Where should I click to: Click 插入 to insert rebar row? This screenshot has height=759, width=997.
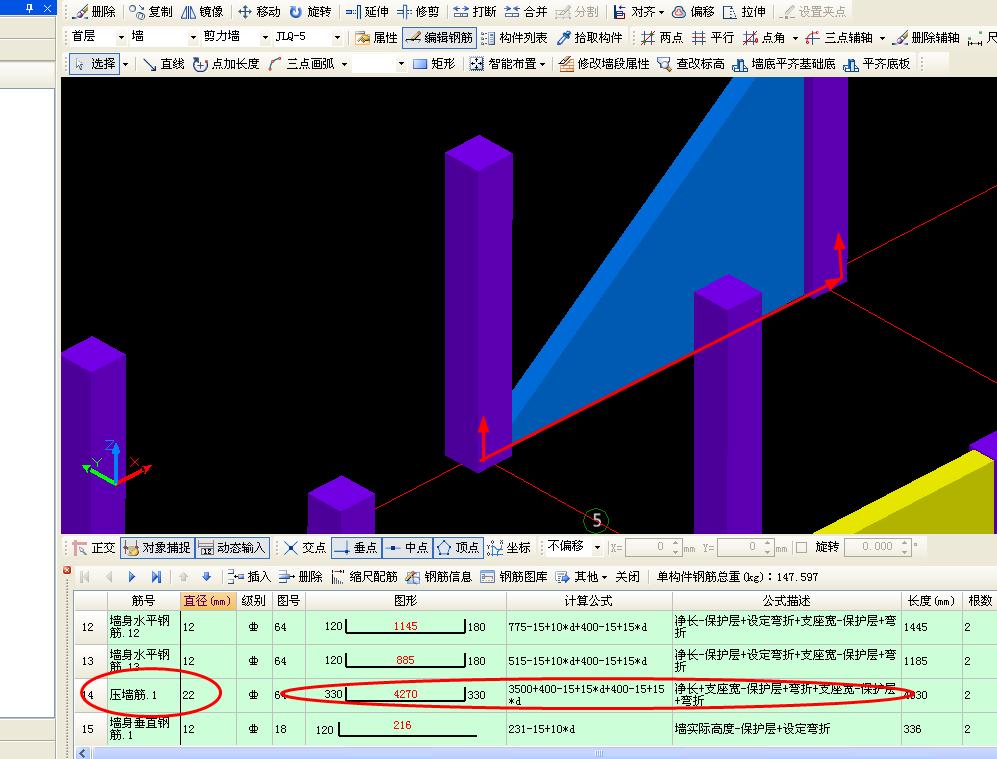coord(249,577)
